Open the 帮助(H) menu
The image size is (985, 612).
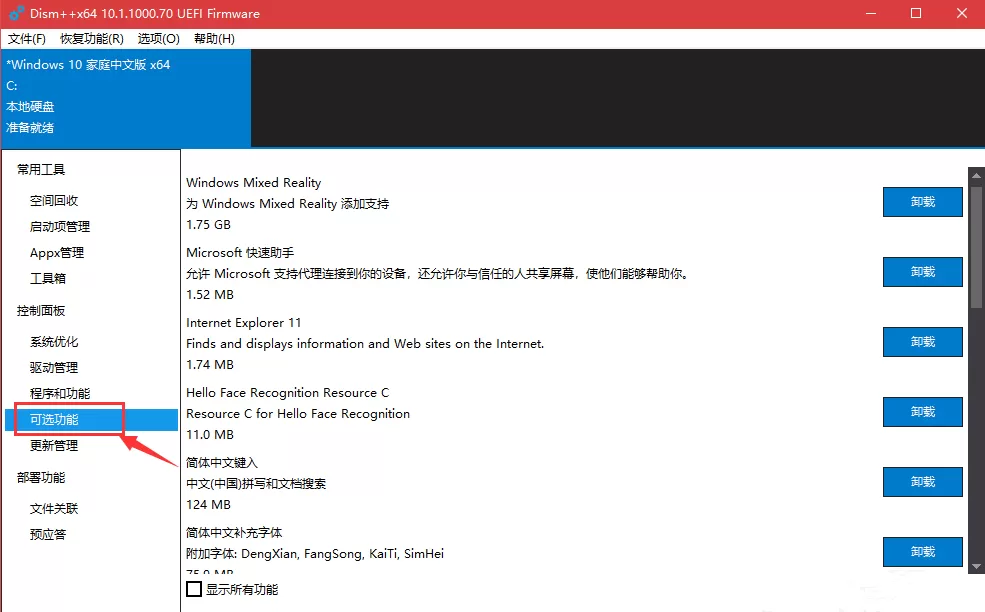214,39
